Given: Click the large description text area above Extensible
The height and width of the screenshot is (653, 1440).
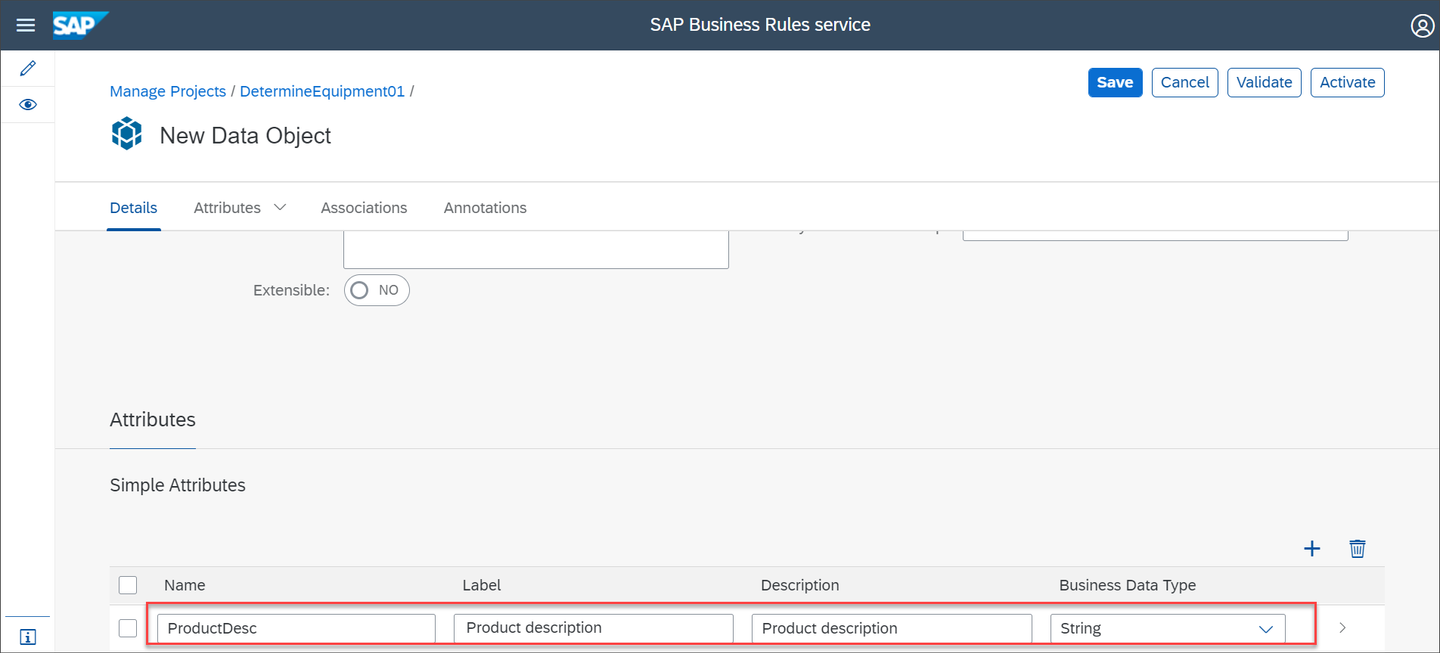Looking at the screenshot, I should click(536, 250).
